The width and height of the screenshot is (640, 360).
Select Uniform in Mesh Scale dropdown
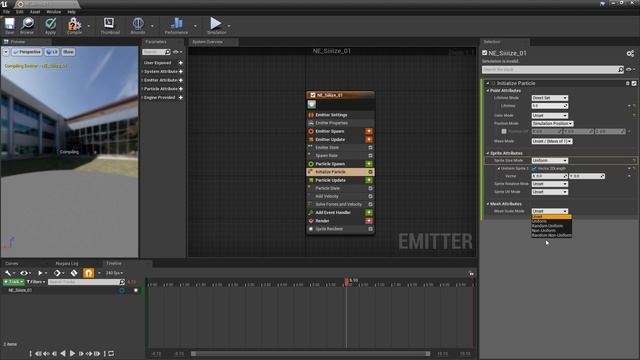[x=551, y=221]
